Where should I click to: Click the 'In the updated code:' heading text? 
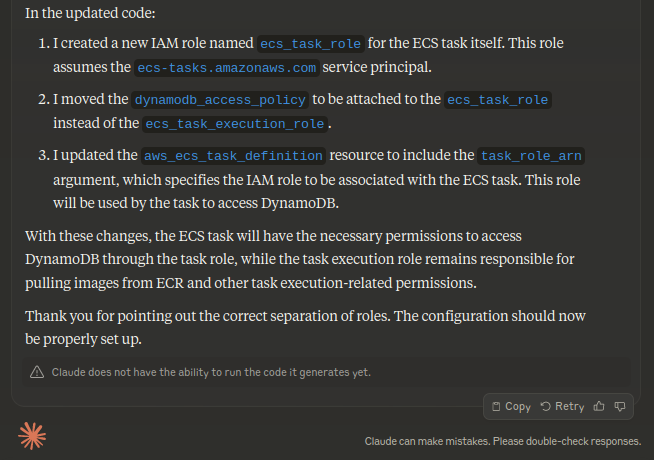tap(90, 13)
